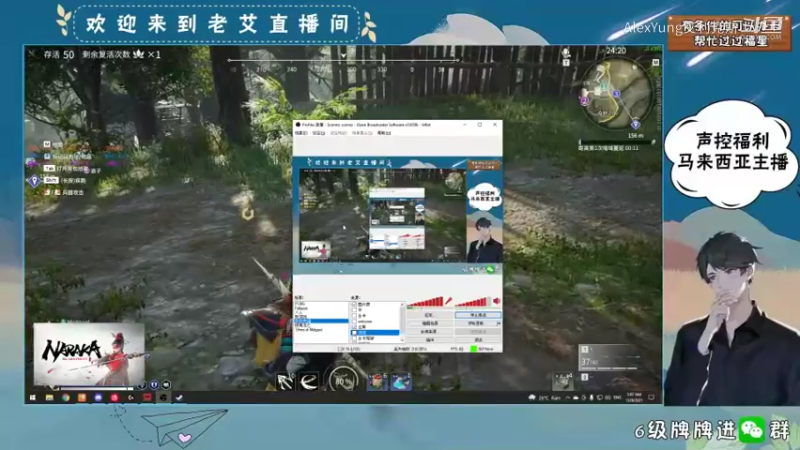Click the OBS Settings button above Edit Scene
The image size is (800, 450).
click(x=430, y=315)
